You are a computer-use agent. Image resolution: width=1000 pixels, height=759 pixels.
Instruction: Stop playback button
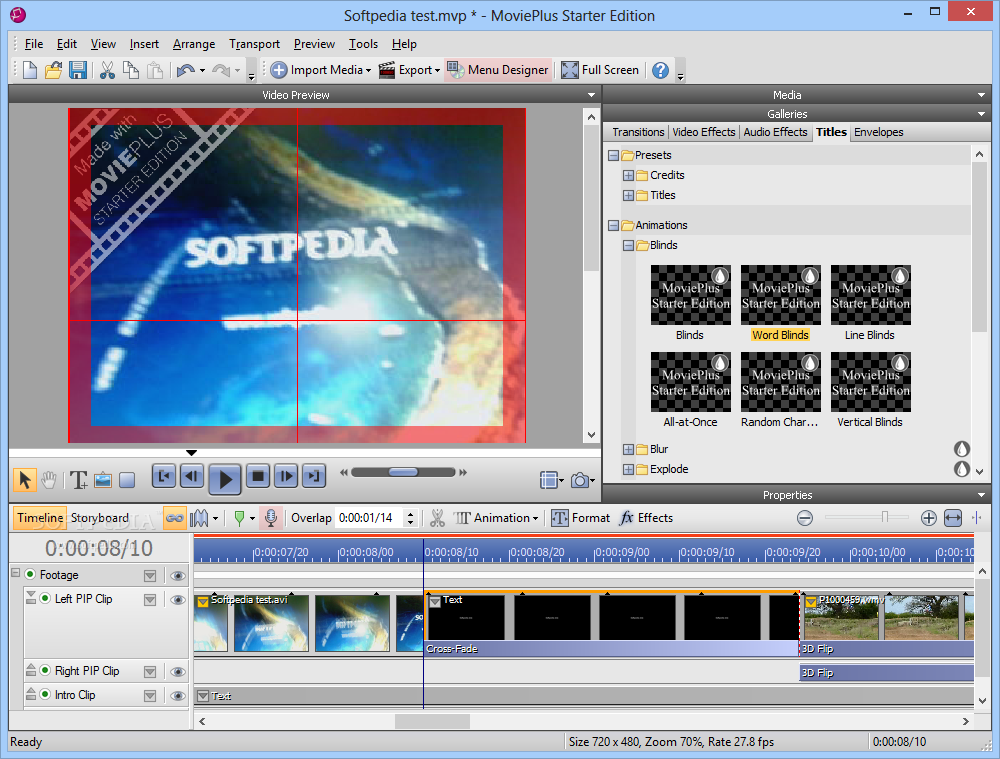pos(258,476)
